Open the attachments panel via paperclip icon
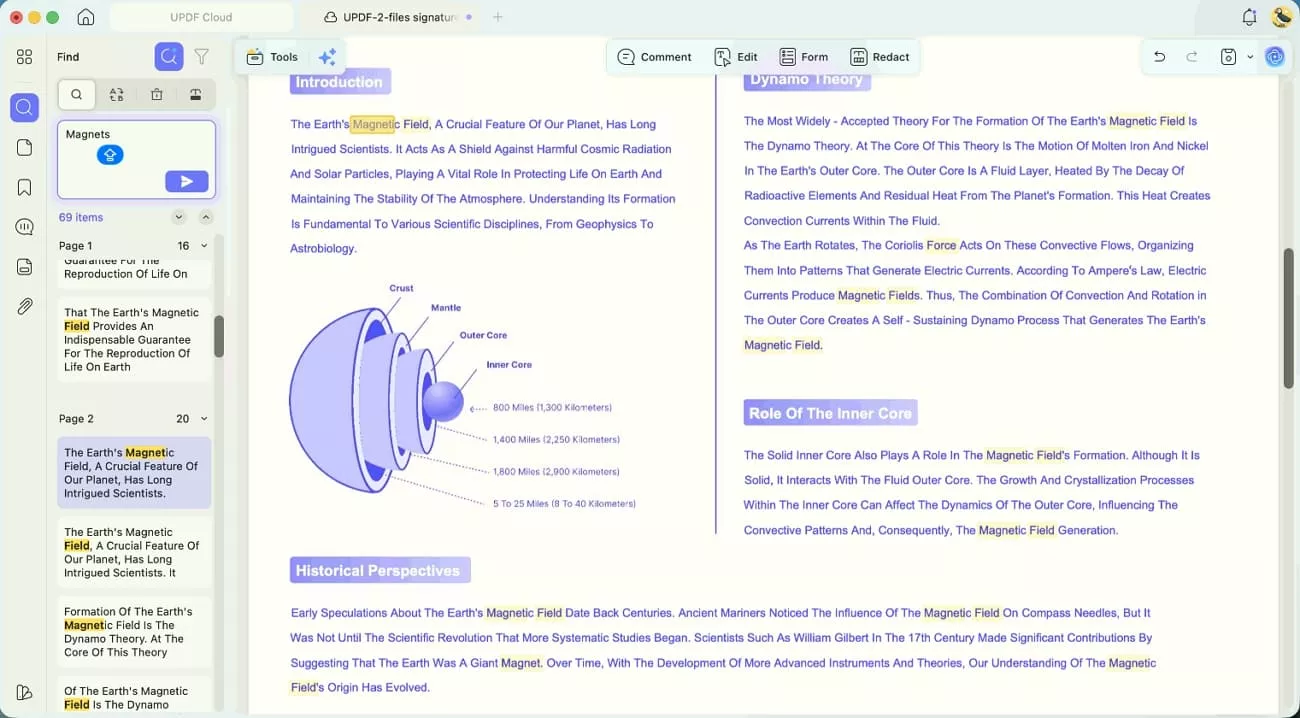The image size is (1300, 718). [x=24, y=306]
